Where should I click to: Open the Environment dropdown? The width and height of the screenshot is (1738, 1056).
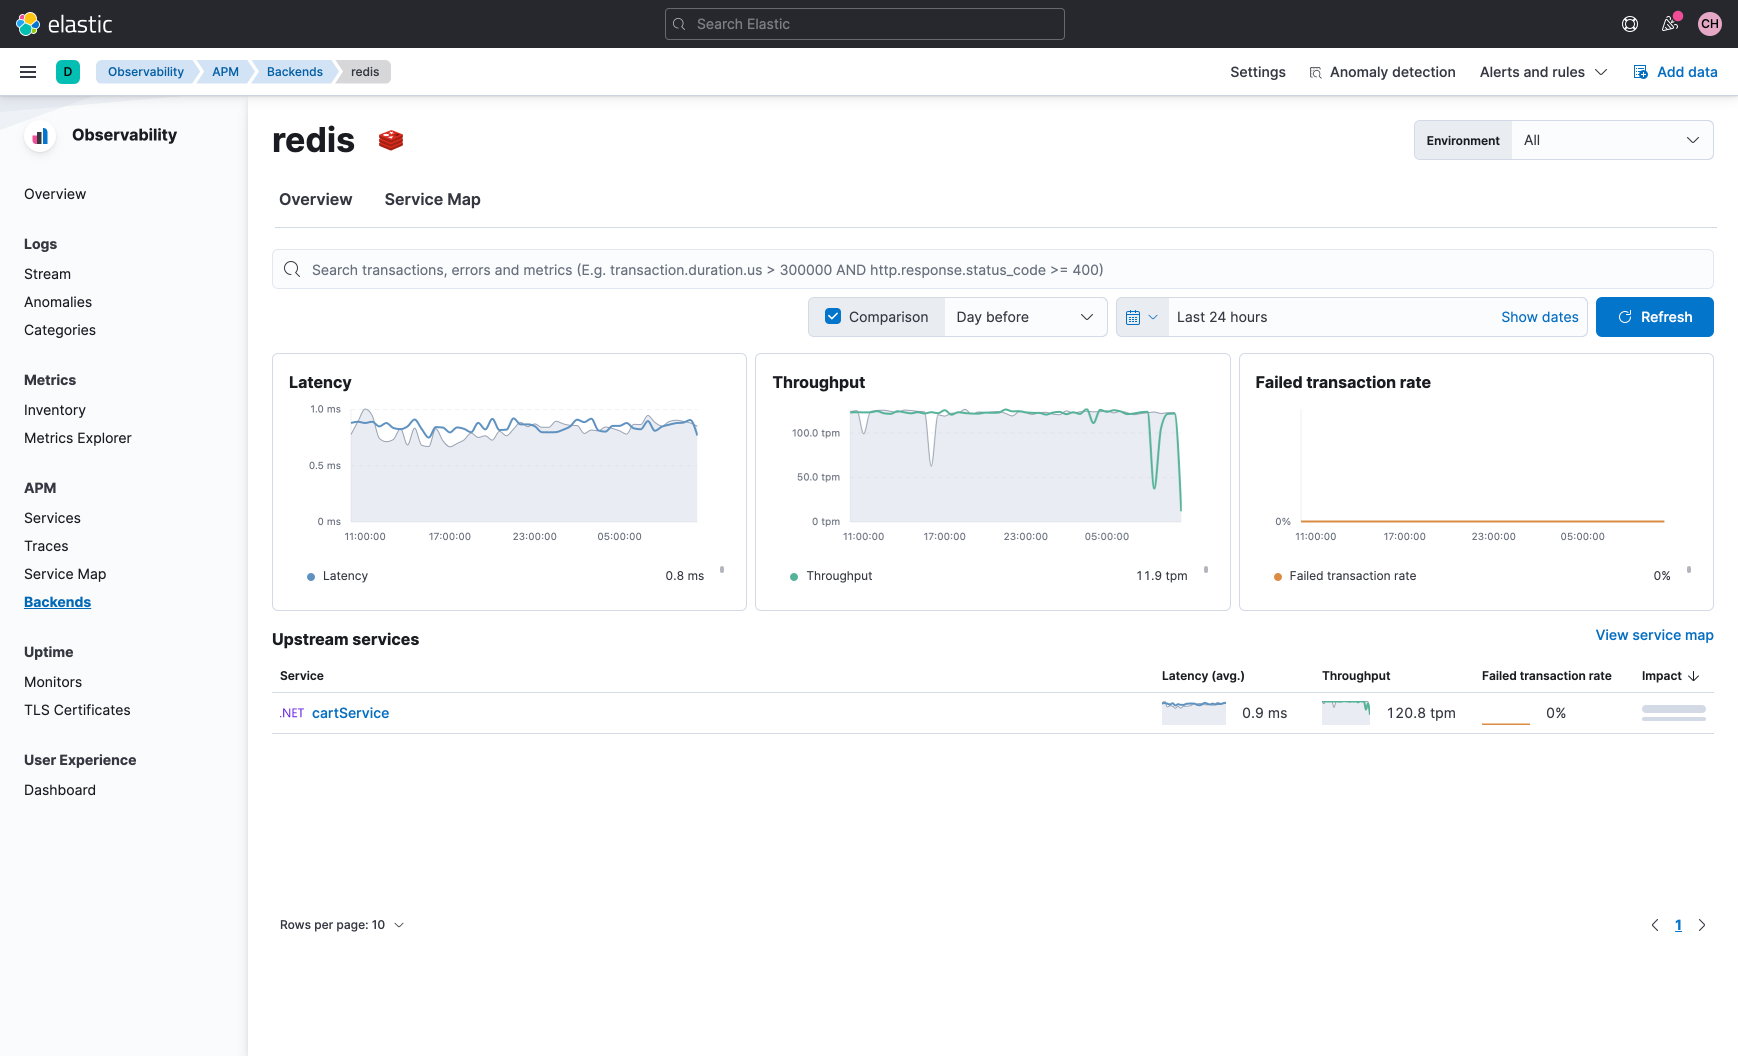coord(1610,140)
